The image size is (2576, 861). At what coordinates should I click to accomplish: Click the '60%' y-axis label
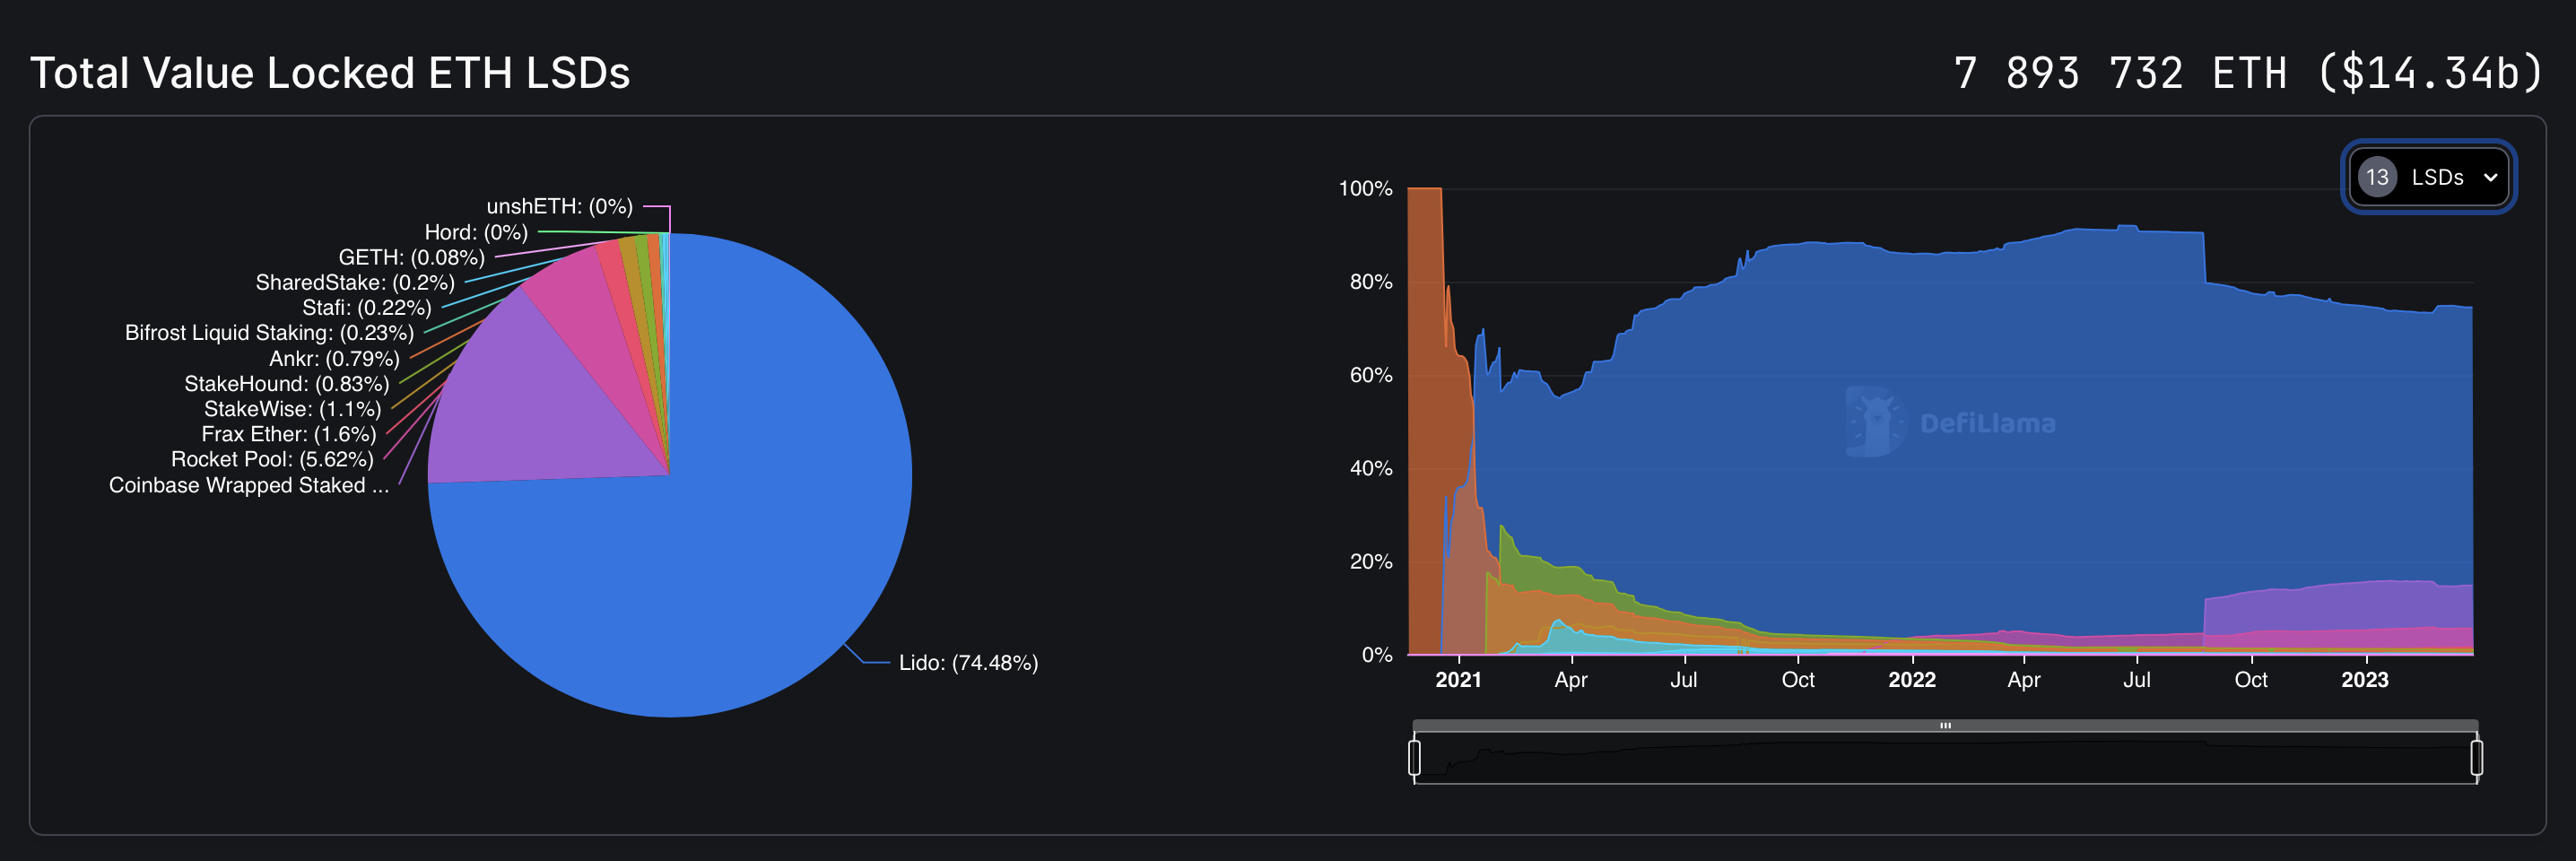coord(1370,375)
